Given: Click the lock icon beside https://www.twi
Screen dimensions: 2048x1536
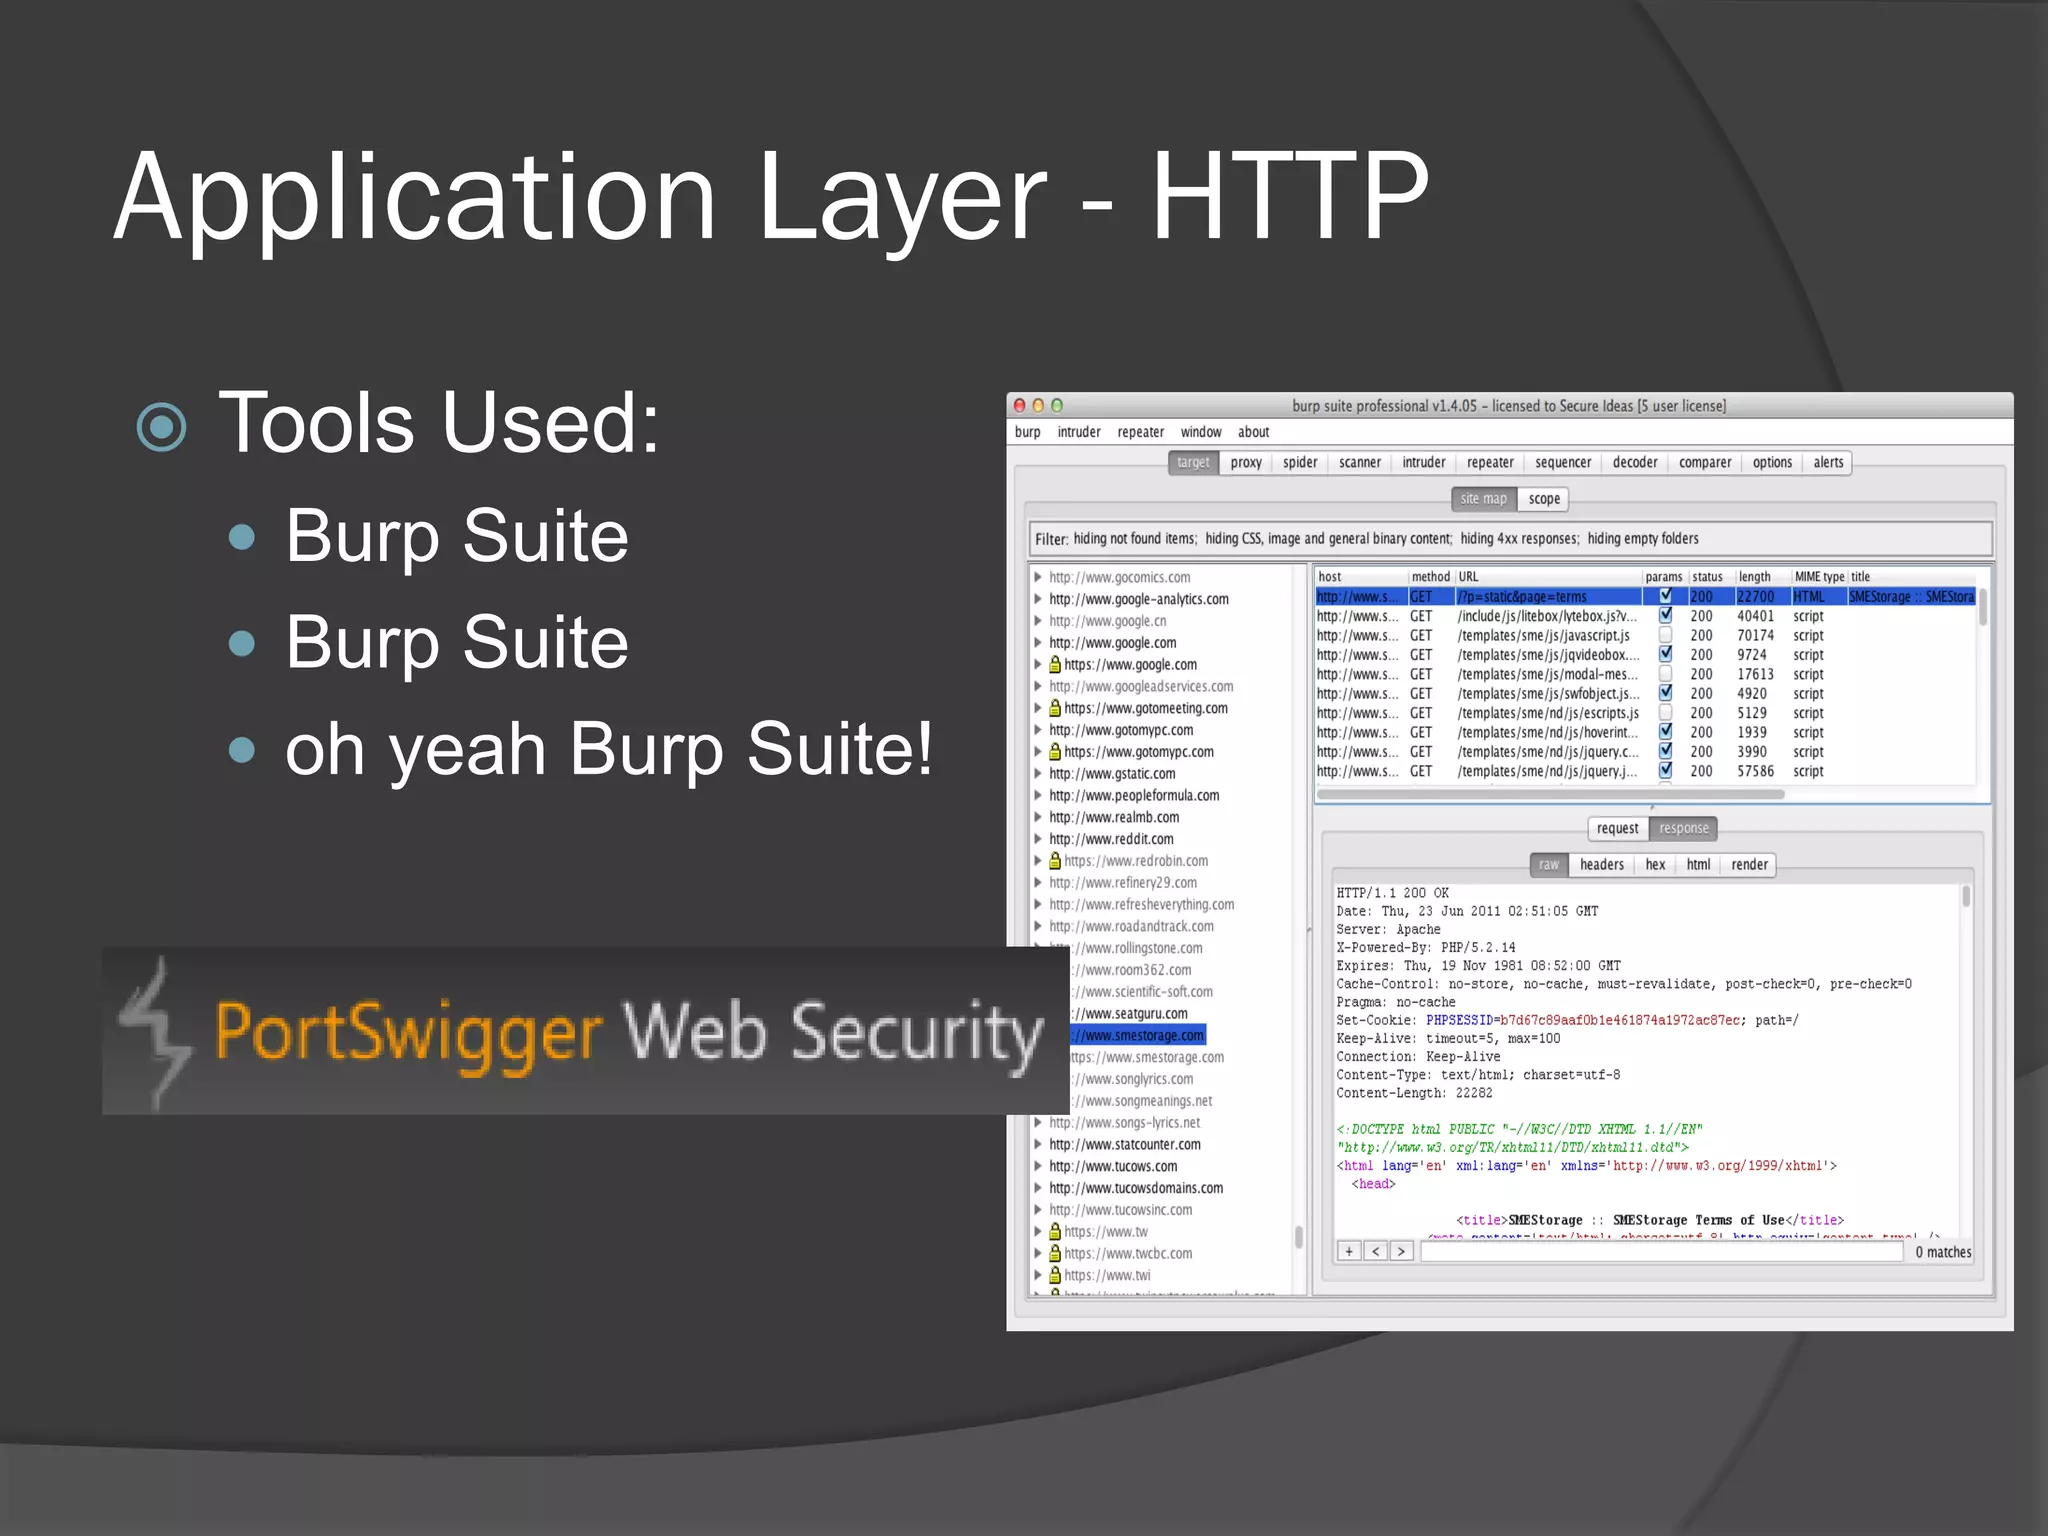Looking at the screenshot, I should pos(1054,1275).
